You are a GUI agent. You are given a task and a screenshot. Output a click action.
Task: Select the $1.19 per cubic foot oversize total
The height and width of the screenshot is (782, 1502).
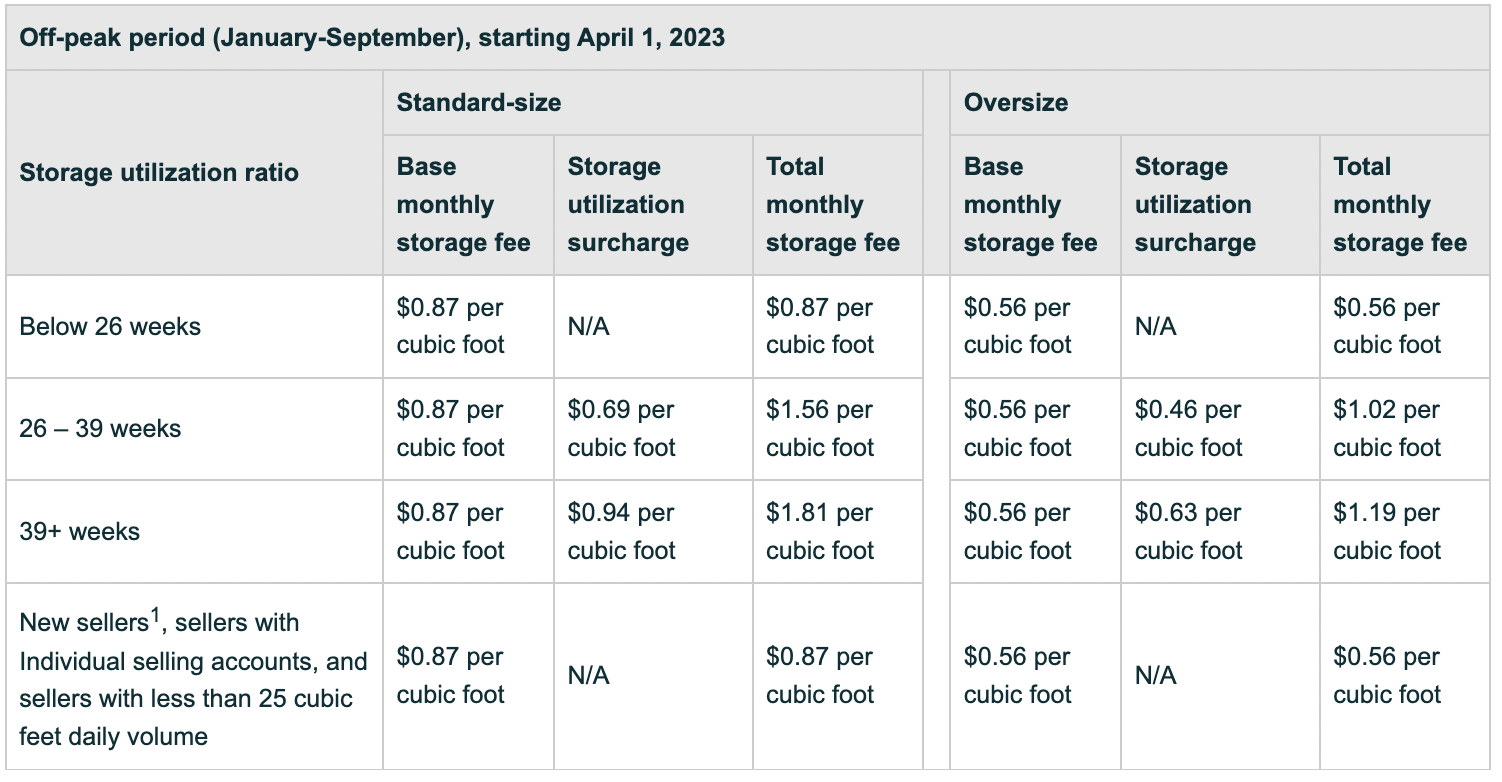(x=1388, y=531)
